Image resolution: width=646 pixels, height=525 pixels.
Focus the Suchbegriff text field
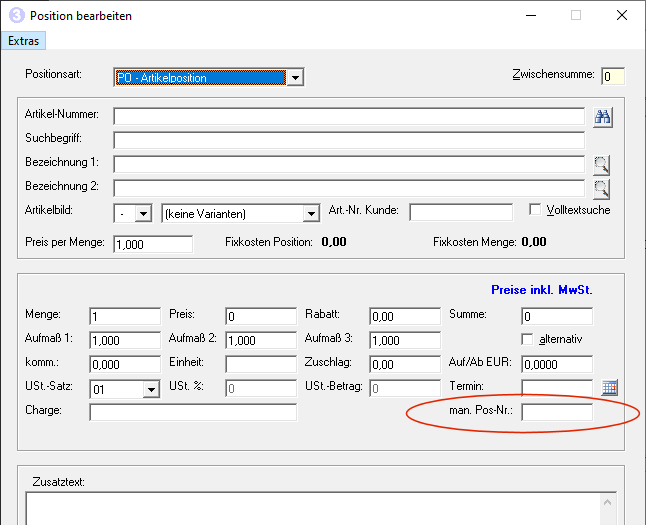[x=349, y=141]
